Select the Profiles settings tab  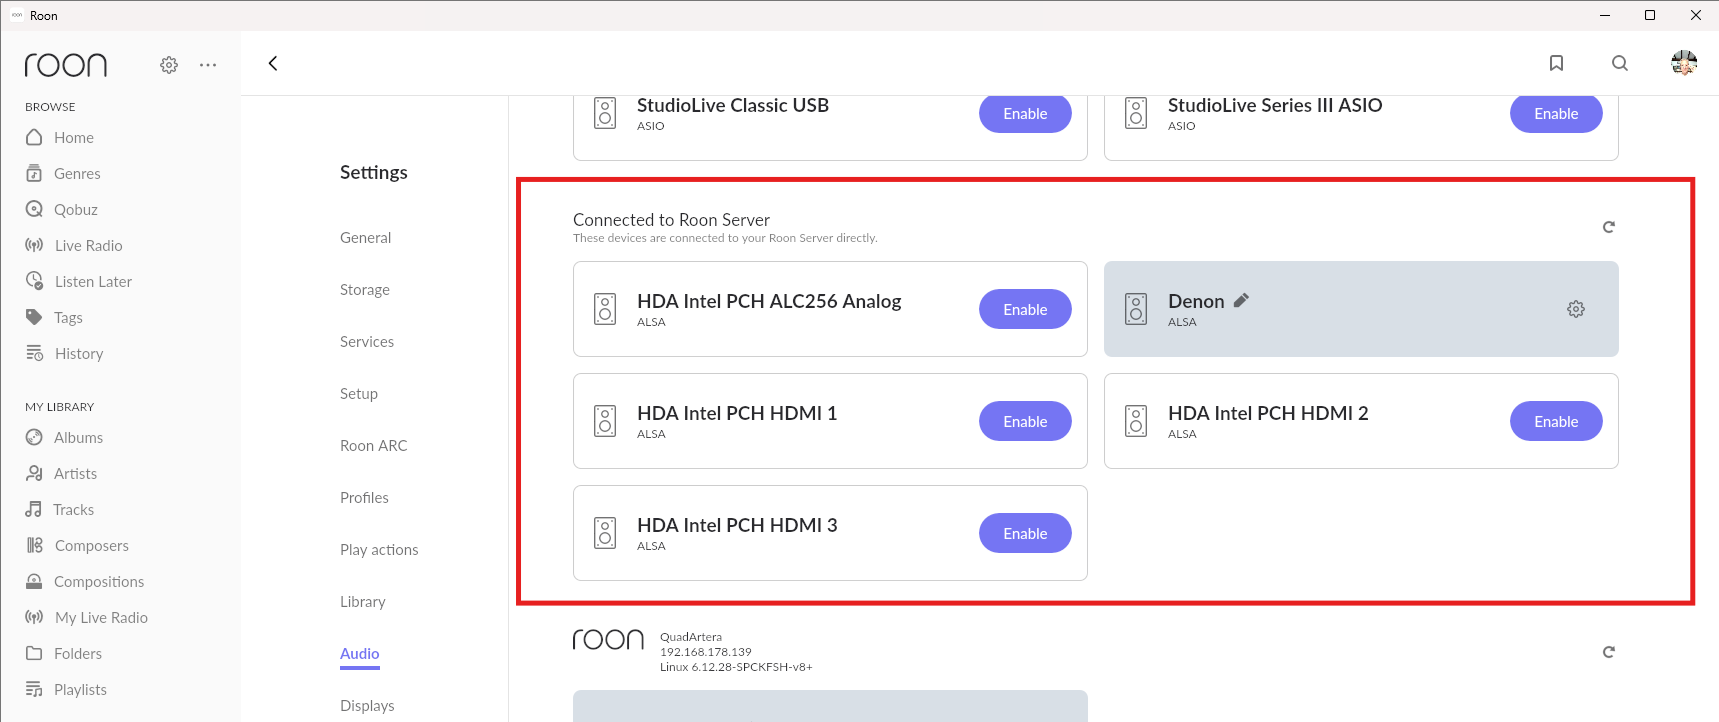364,497
